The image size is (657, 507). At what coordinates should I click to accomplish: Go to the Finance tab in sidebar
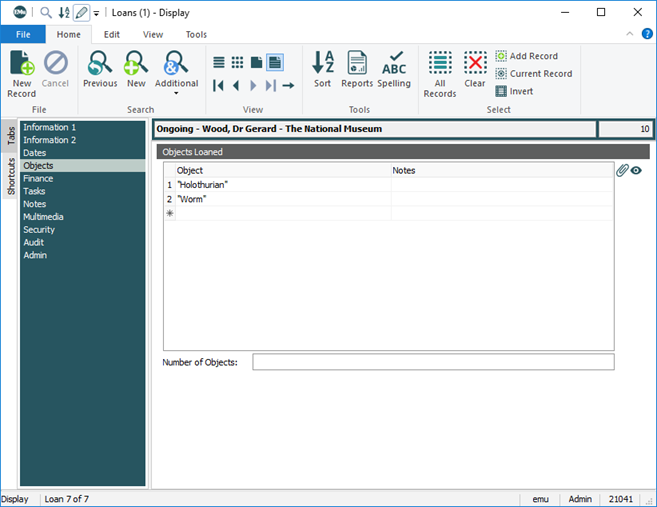point(38,179)
